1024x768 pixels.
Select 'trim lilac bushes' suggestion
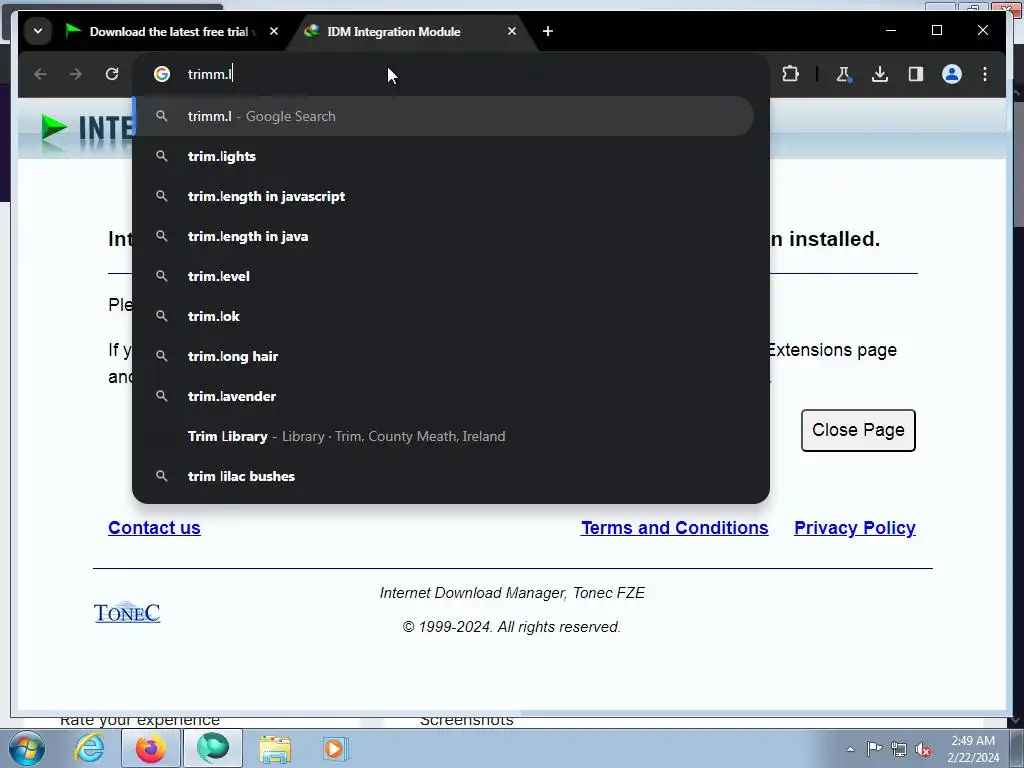444,476
